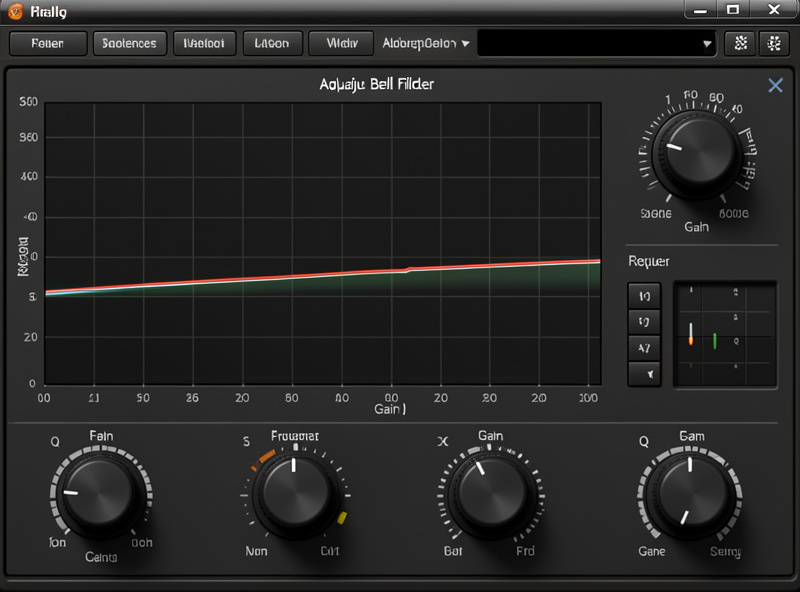Open the black preset combo box
The height and width of the screenshot is (592, 800).
596,43
